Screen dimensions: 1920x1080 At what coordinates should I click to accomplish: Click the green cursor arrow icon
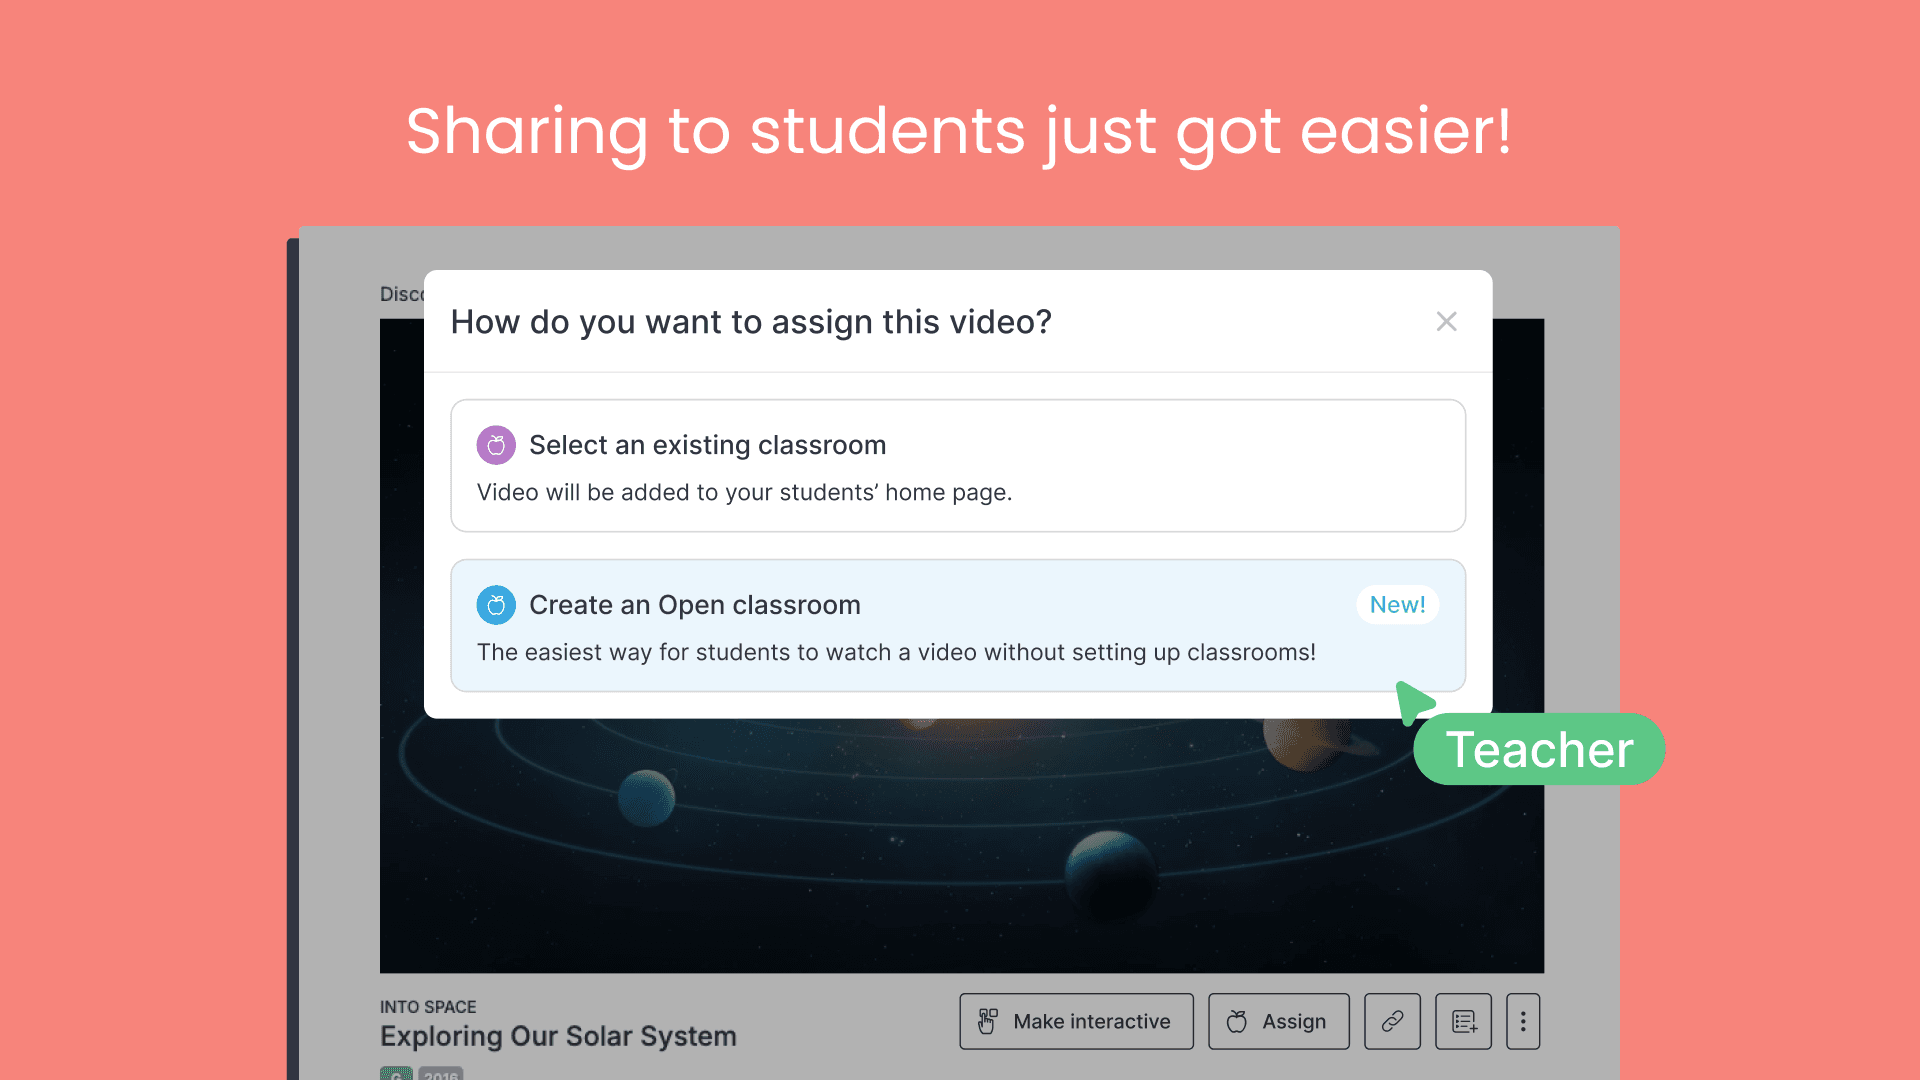[x=1414, y=701]
